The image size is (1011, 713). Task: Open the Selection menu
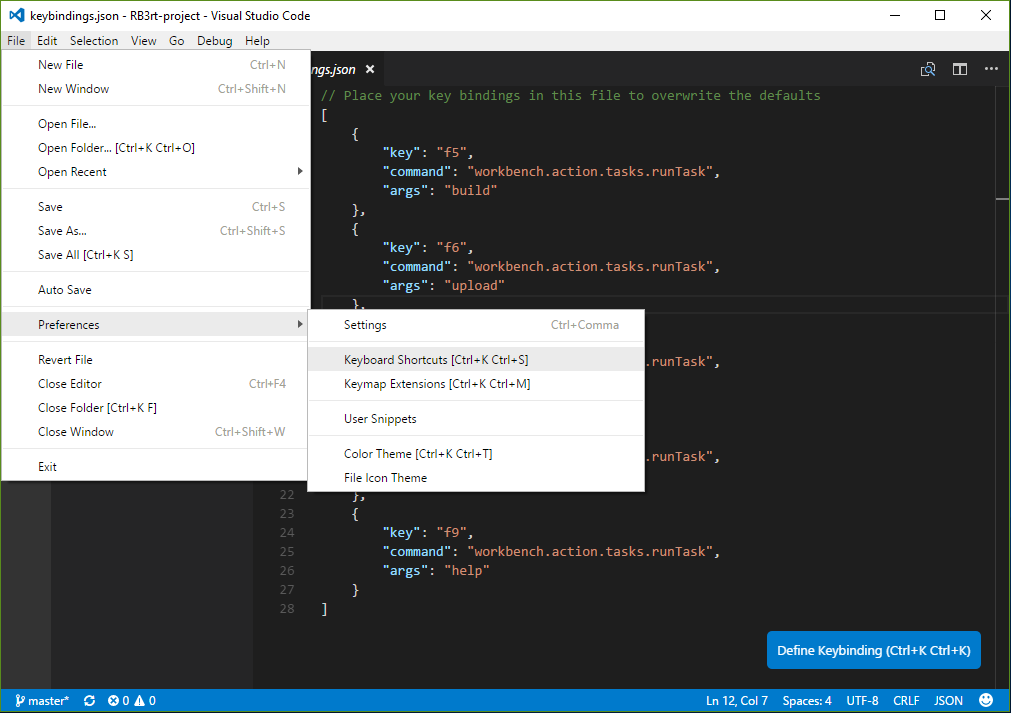[94, 41]
